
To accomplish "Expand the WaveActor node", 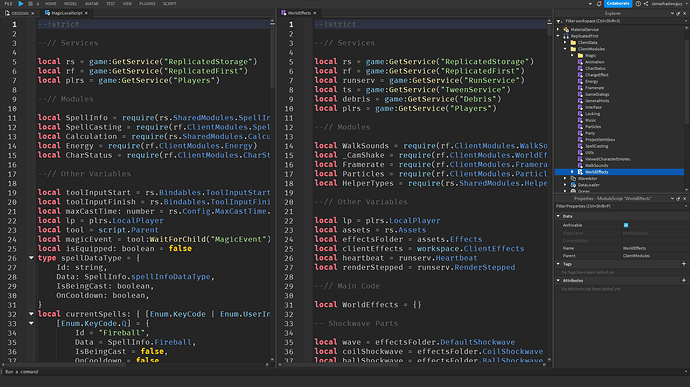I will 565,178.
